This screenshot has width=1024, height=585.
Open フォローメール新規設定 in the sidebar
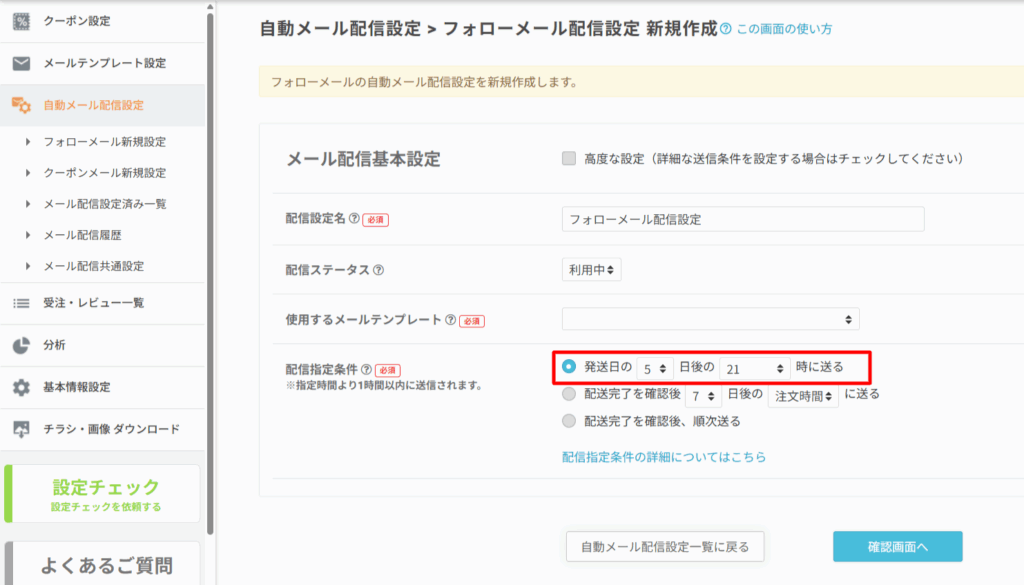coord(104,142)
